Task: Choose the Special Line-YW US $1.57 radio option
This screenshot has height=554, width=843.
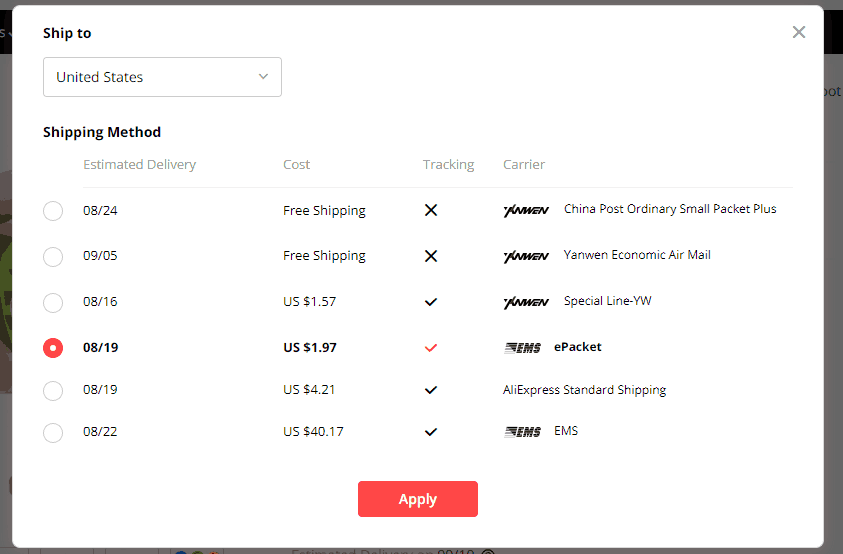Action: coord(53,302)
